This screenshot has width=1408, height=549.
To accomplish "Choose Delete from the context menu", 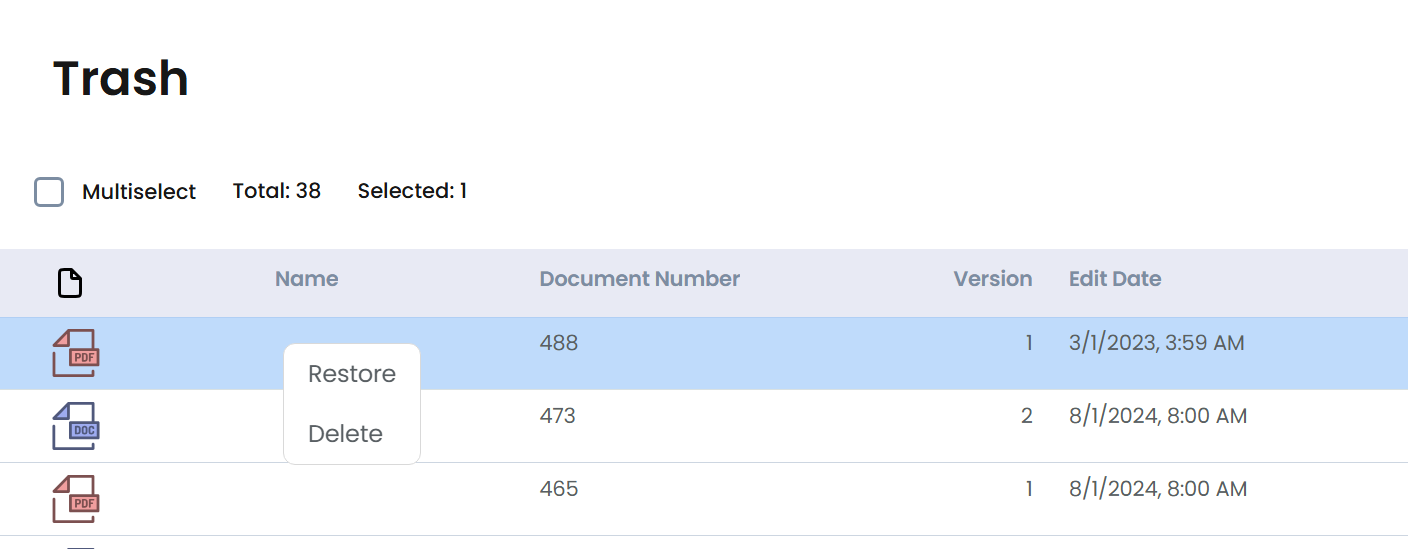I will (346, 434).
